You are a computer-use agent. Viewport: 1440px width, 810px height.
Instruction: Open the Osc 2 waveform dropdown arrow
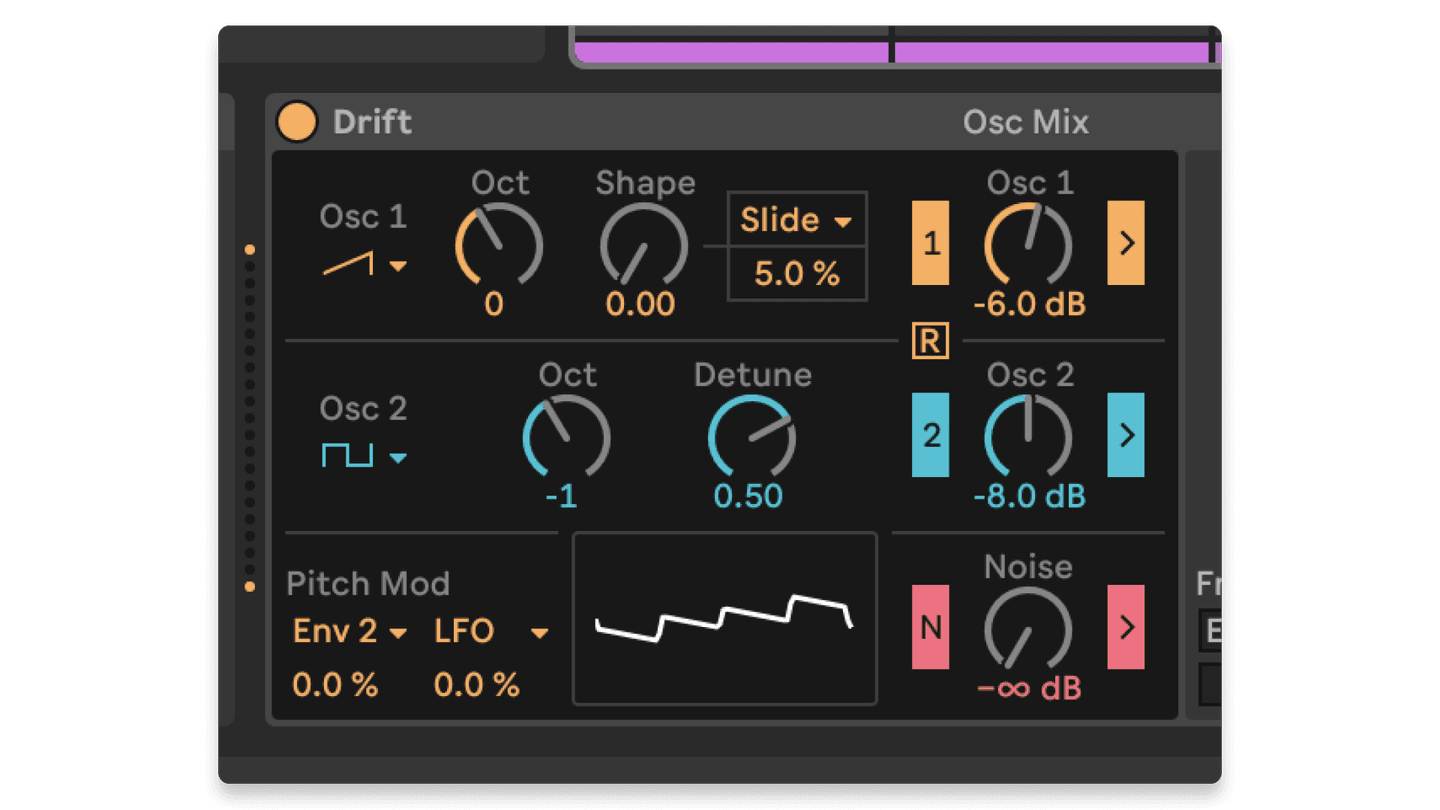pyautogui.click(x=398, y=458)
